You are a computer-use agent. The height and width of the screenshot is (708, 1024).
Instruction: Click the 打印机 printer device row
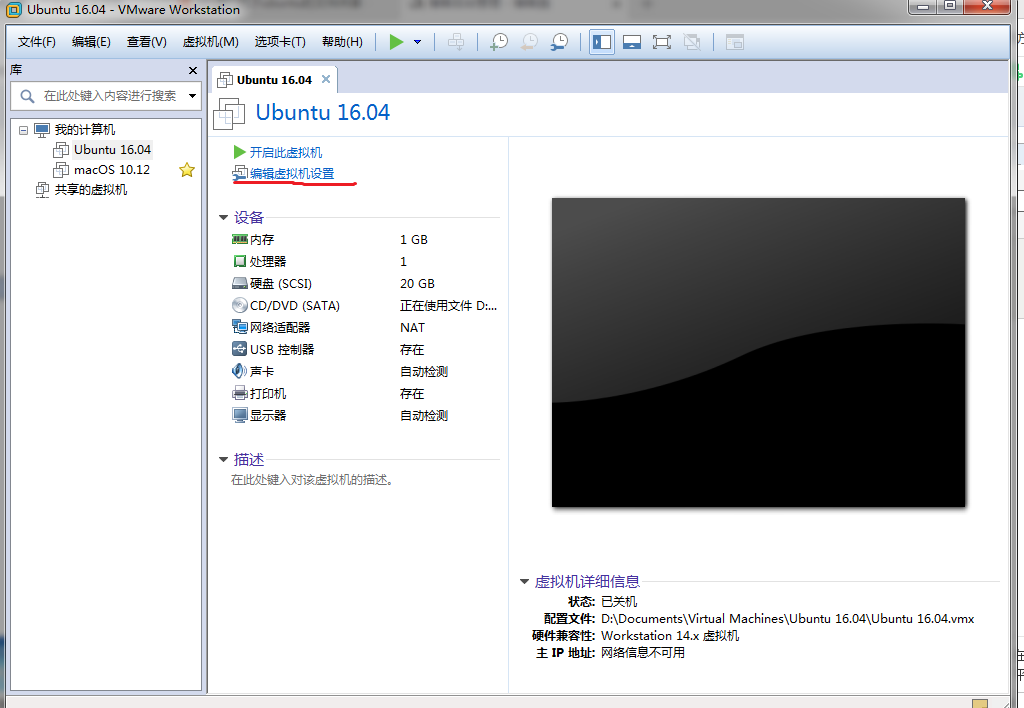(364, 393)
